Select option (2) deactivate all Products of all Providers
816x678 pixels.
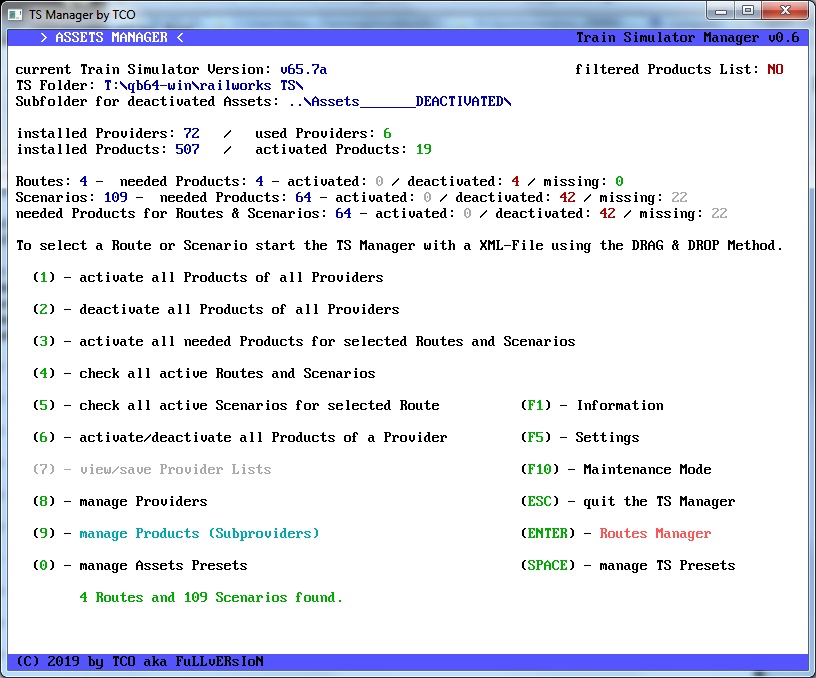[x=216, y=310]
